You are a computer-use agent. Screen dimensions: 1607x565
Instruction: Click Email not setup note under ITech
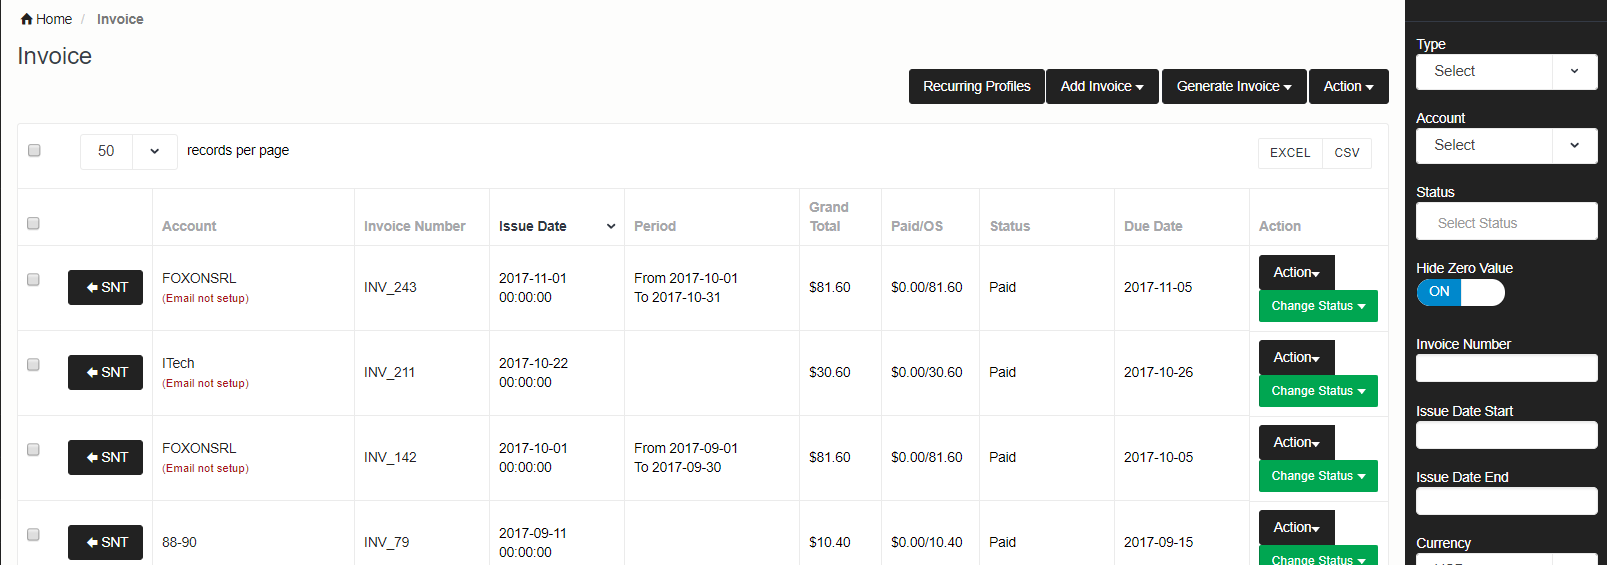(x=205, y=383)
